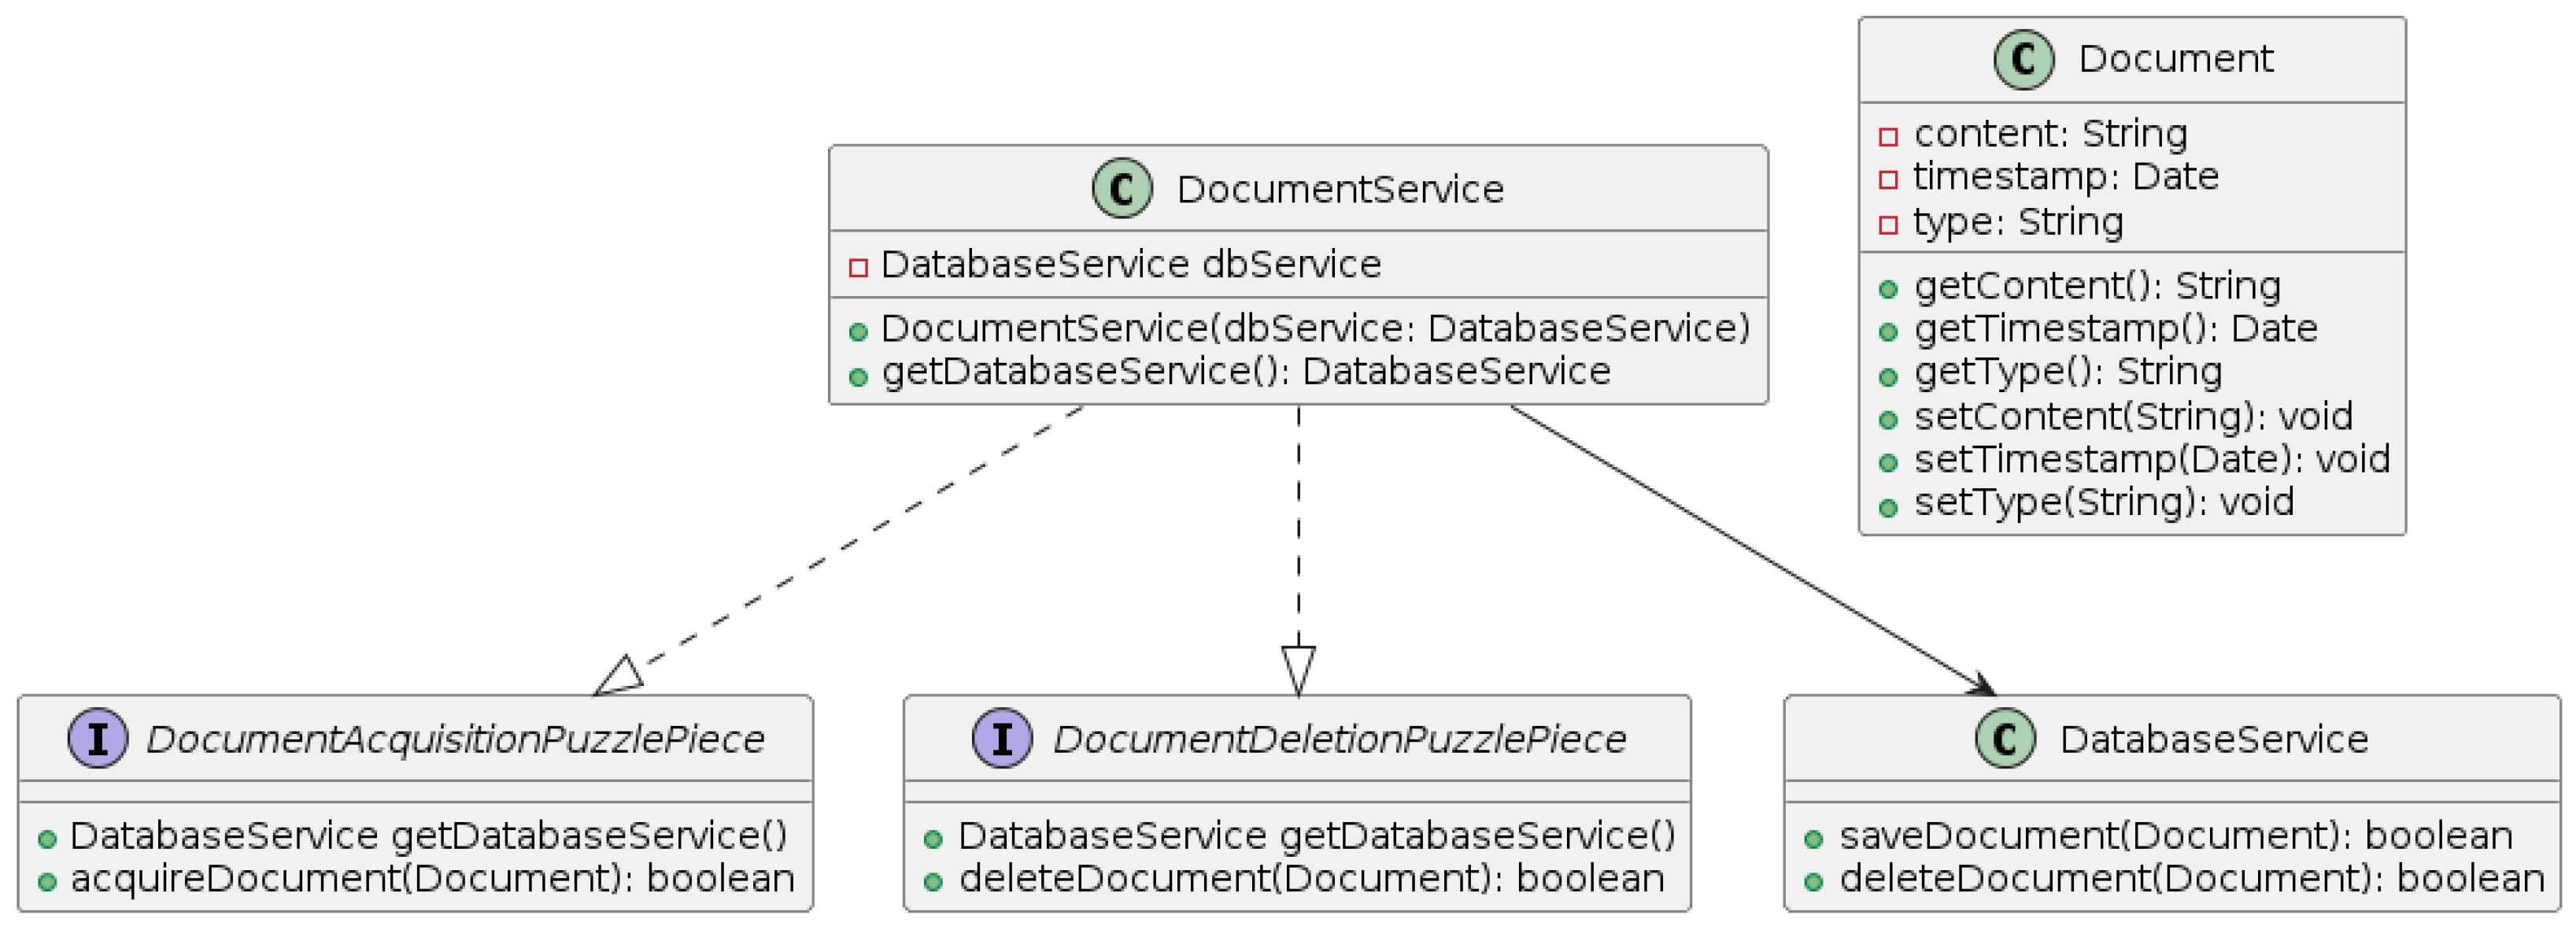The height and width of the screenshot is (930, 2576).
Task: Click the arrowhead pointing to DatabaseService
Action: pos(1981,686)
